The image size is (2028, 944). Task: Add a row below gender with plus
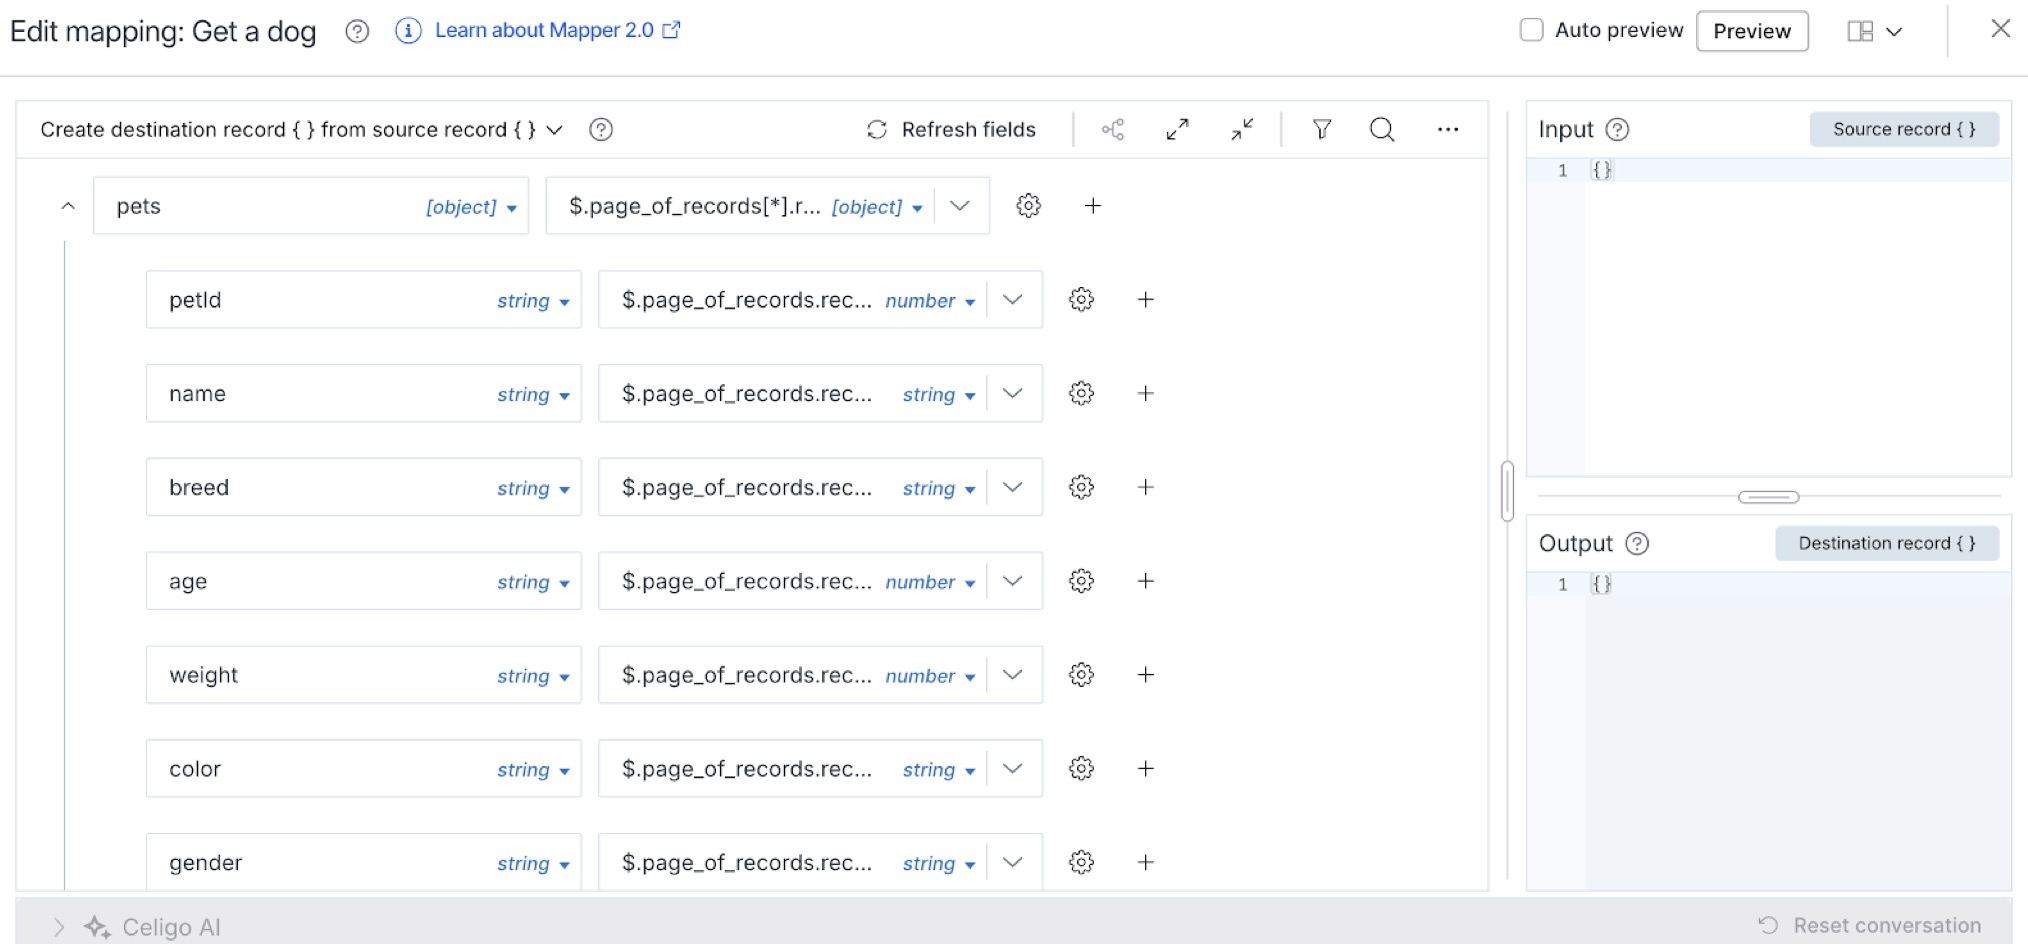pos(1146,862)
